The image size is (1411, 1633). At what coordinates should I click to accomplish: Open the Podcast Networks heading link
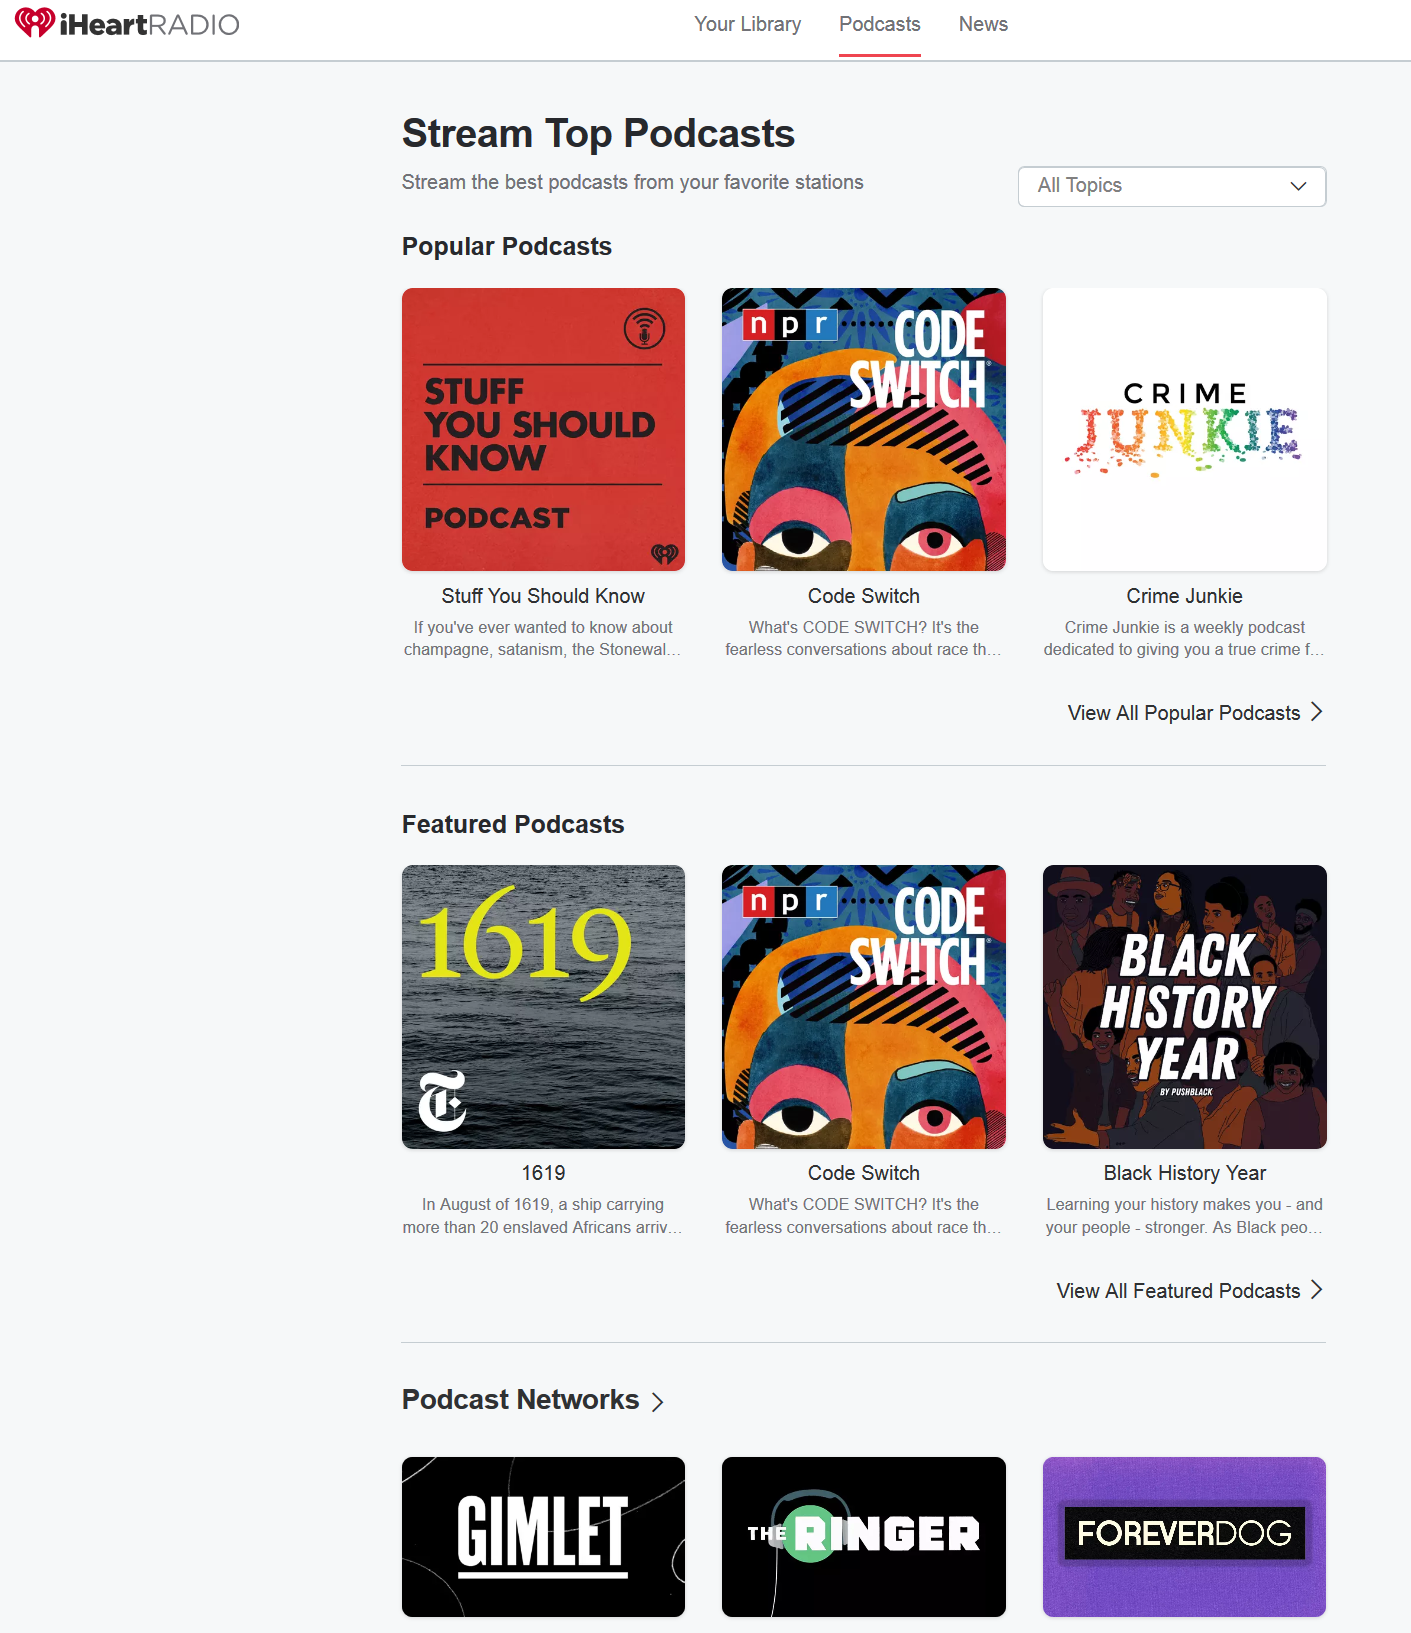pyautogui.click(x=520, y=1400)
